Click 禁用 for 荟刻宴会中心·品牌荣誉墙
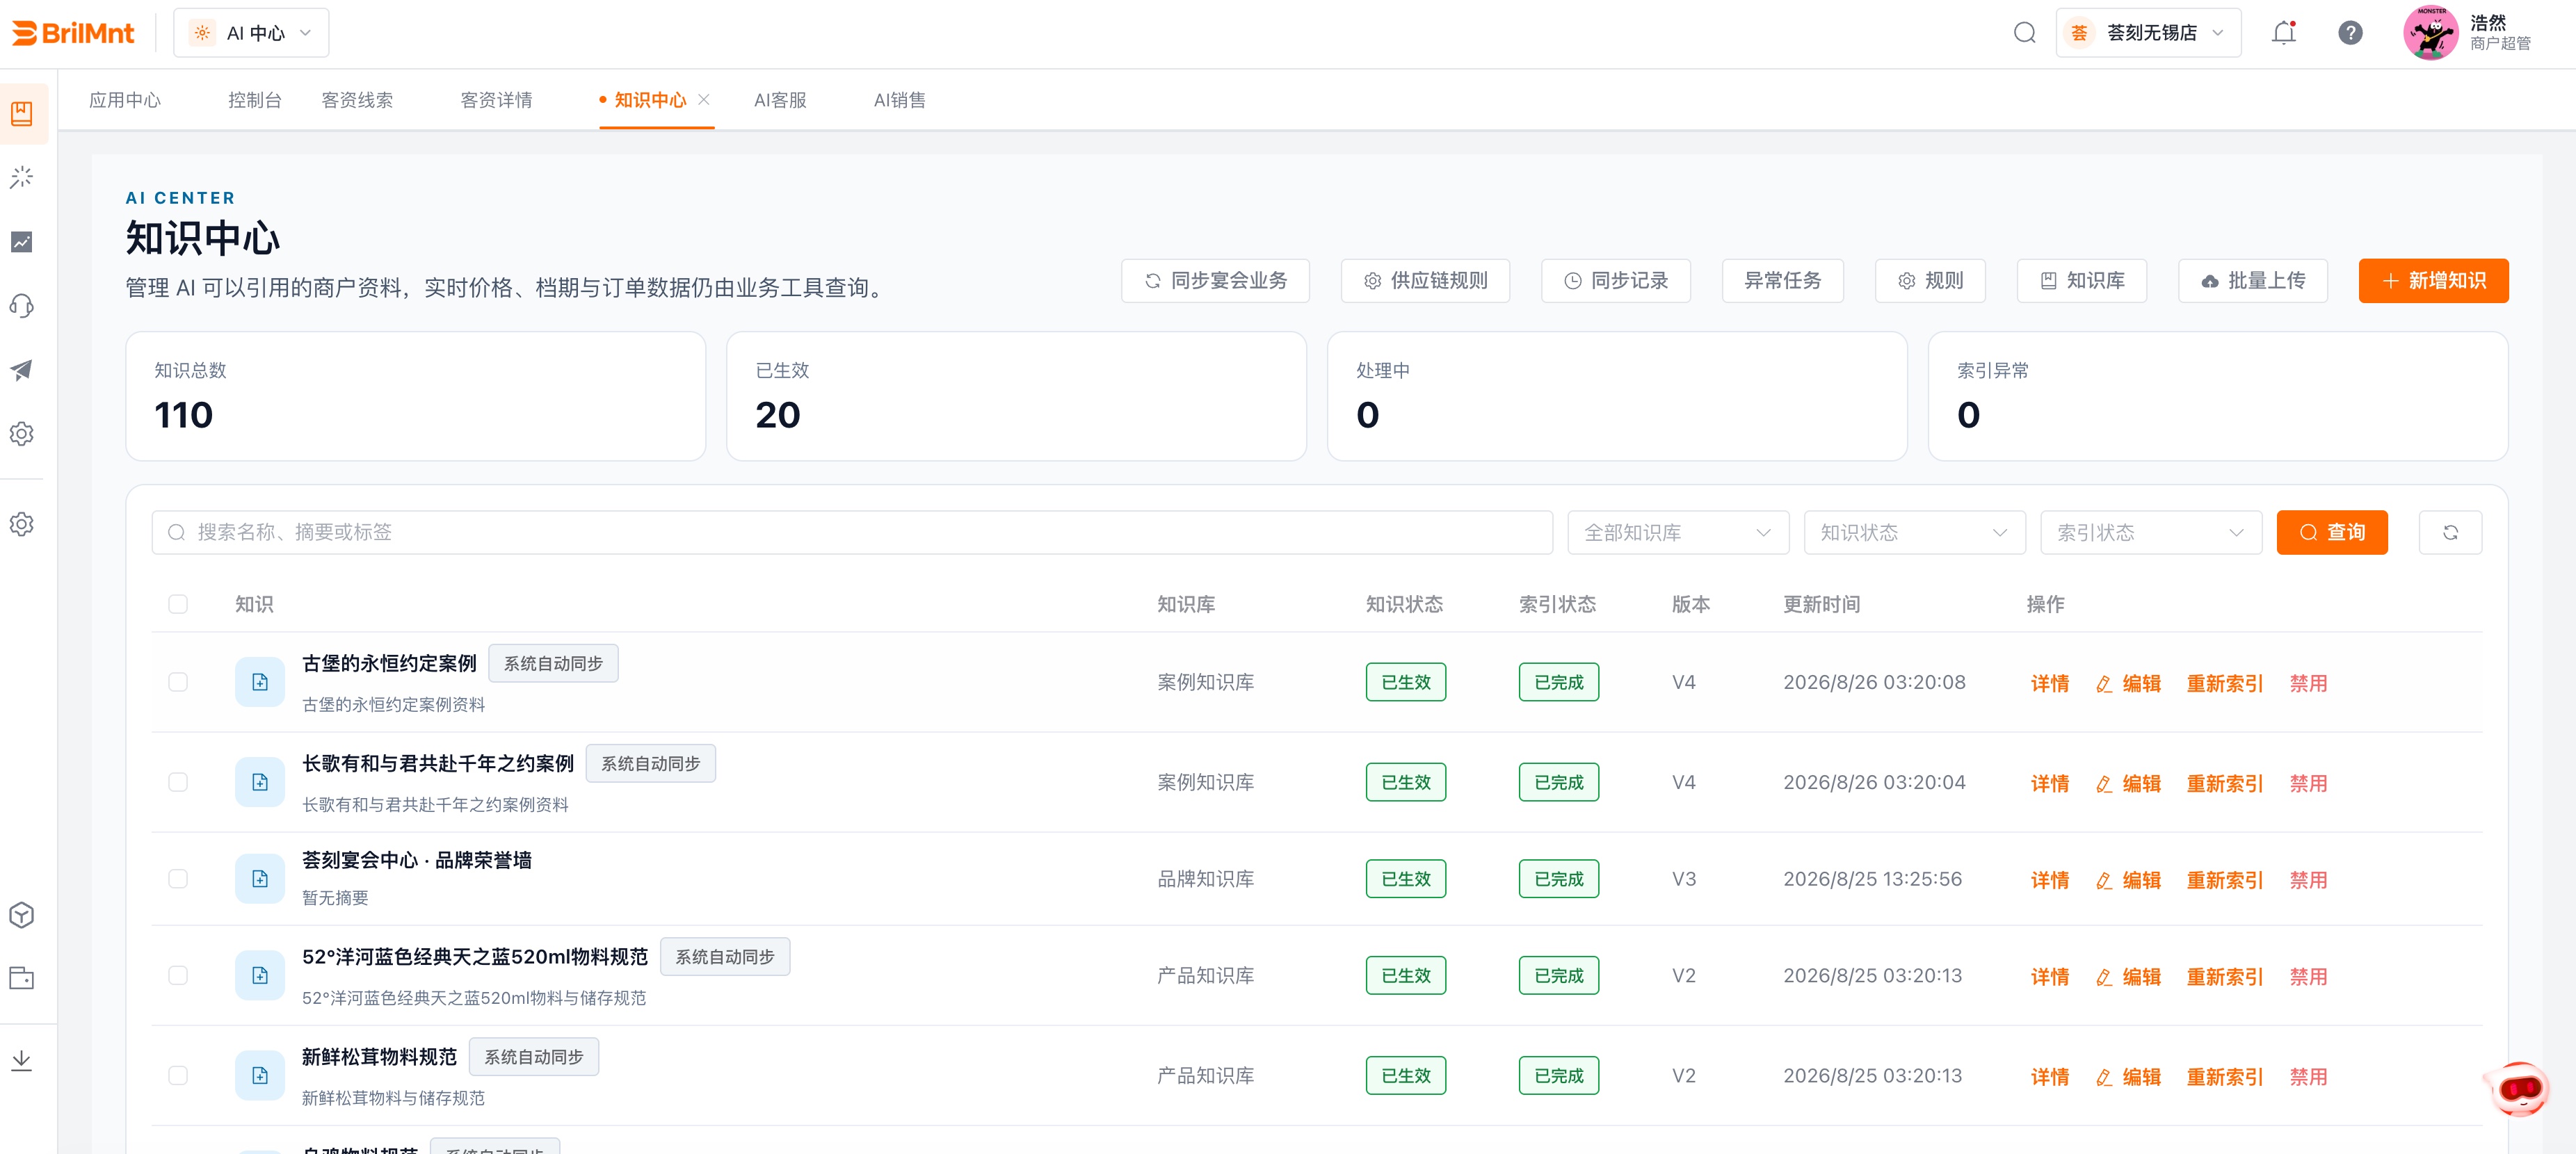 [2308, 880]
